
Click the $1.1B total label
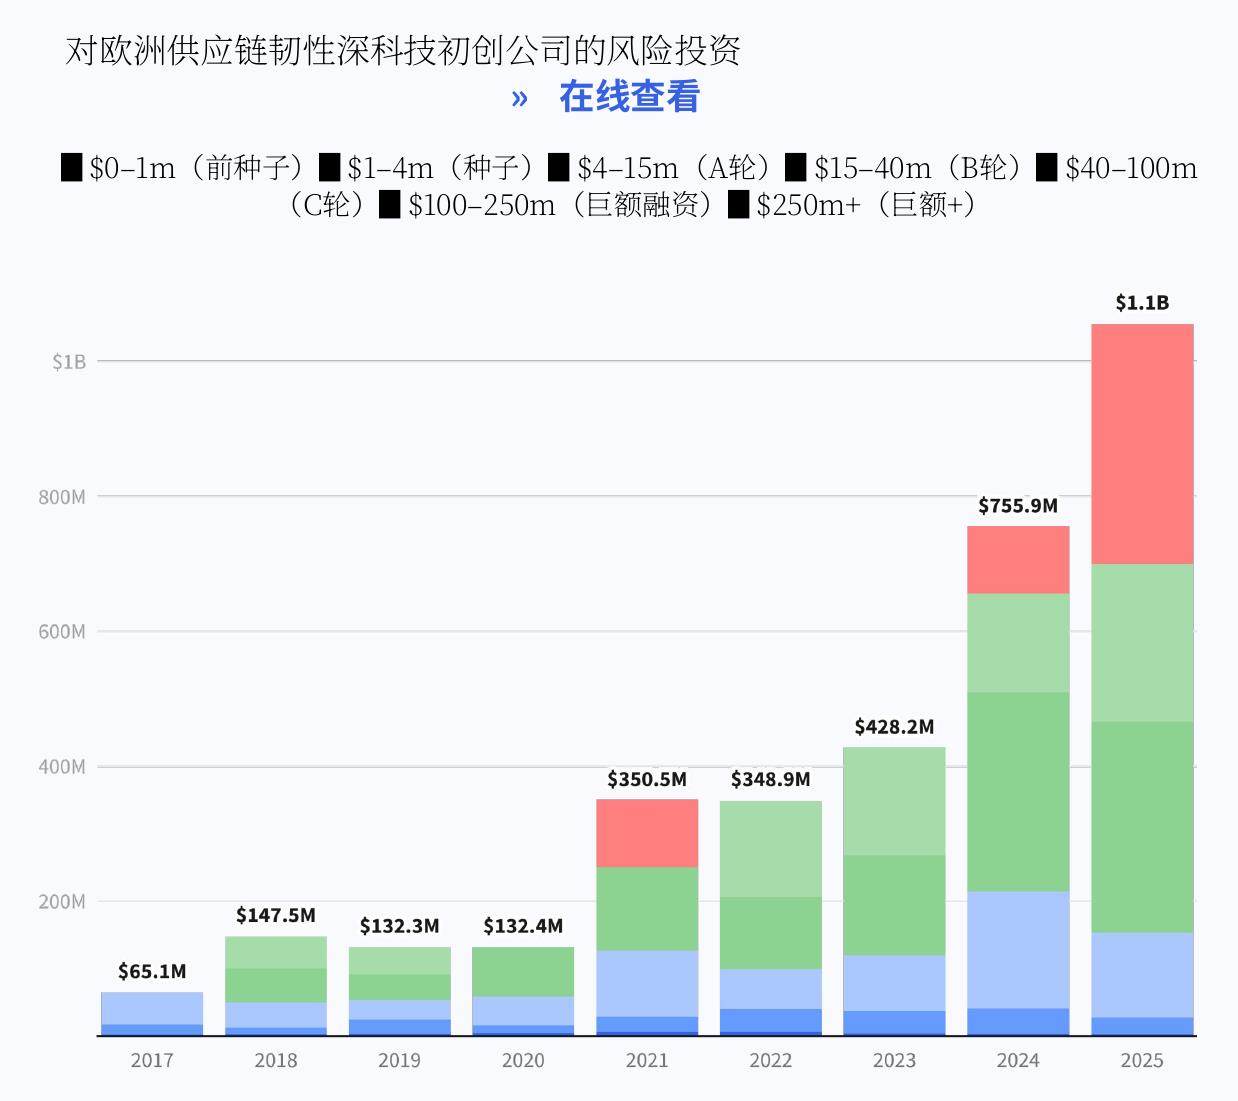[x=1142, y=302]
